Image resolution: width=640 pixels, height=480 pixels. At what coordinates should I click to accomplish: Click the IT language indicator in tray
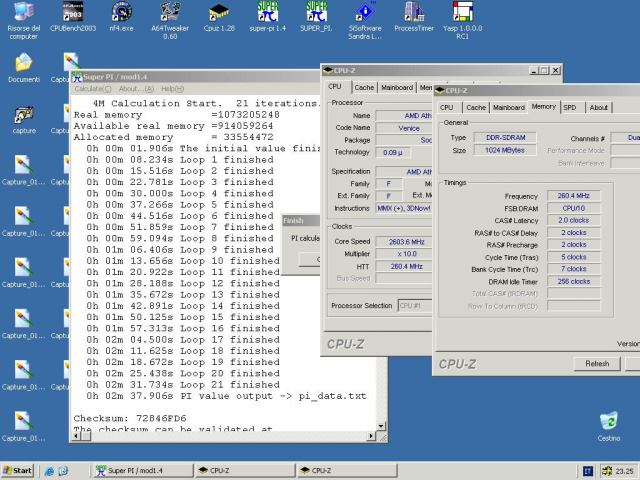(587, 471)
